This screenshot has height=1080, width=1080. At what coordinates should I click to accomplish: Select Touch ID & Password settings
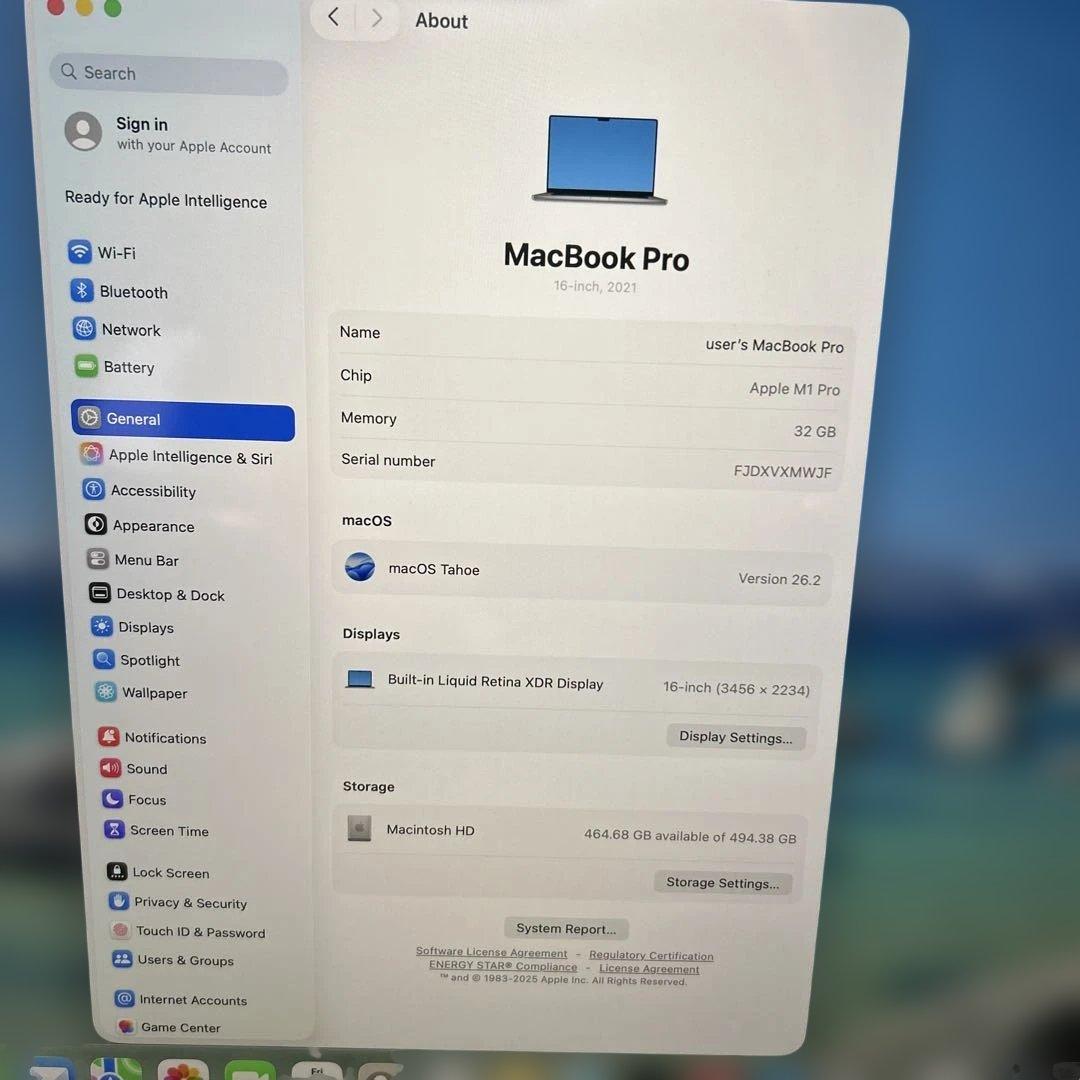click(x=199, y=931)
